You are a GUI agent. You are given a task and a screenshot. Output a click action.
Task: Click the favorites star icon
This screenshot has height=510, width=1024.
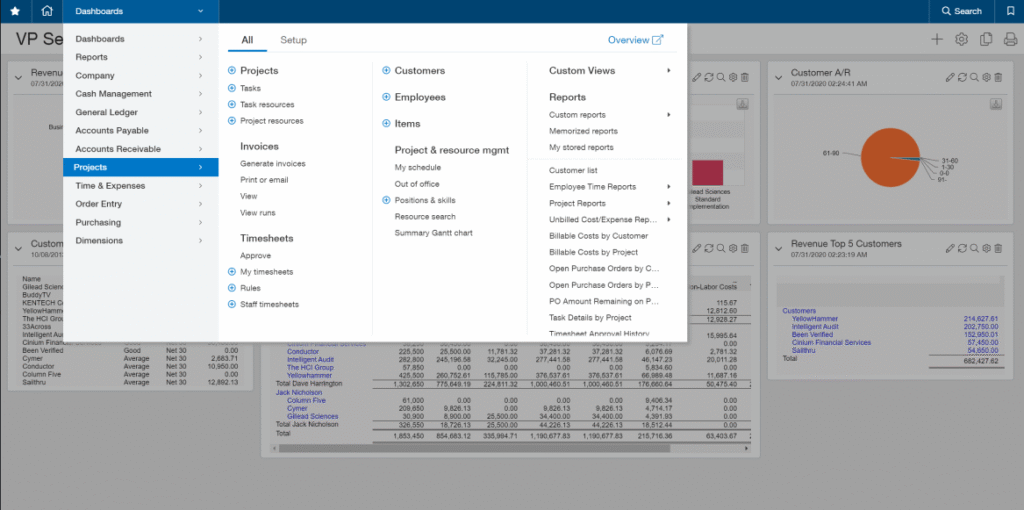point(15,11)
